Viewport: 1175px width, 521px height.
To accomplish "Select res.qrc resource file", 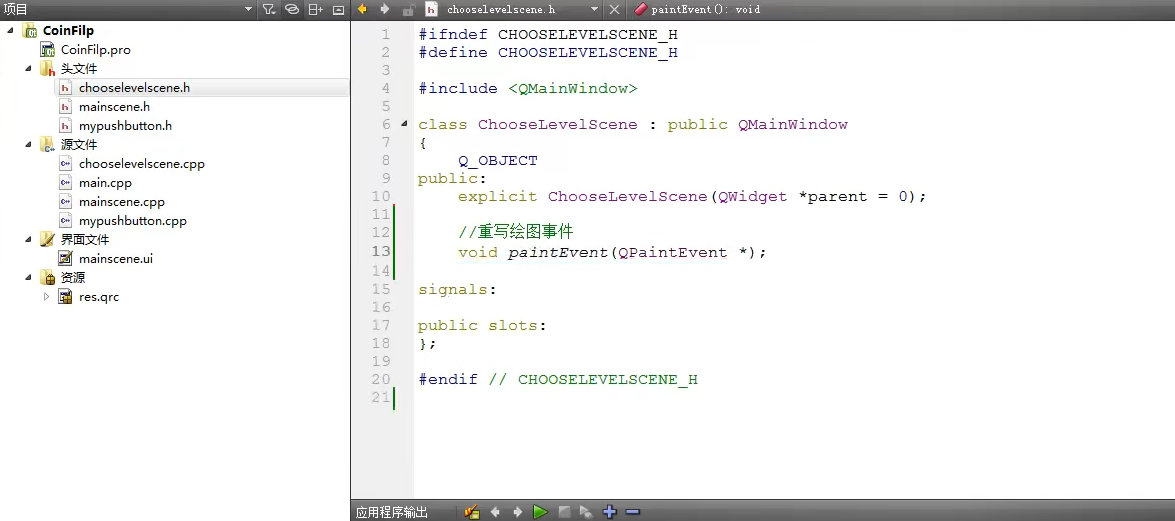I will [99, 297].
